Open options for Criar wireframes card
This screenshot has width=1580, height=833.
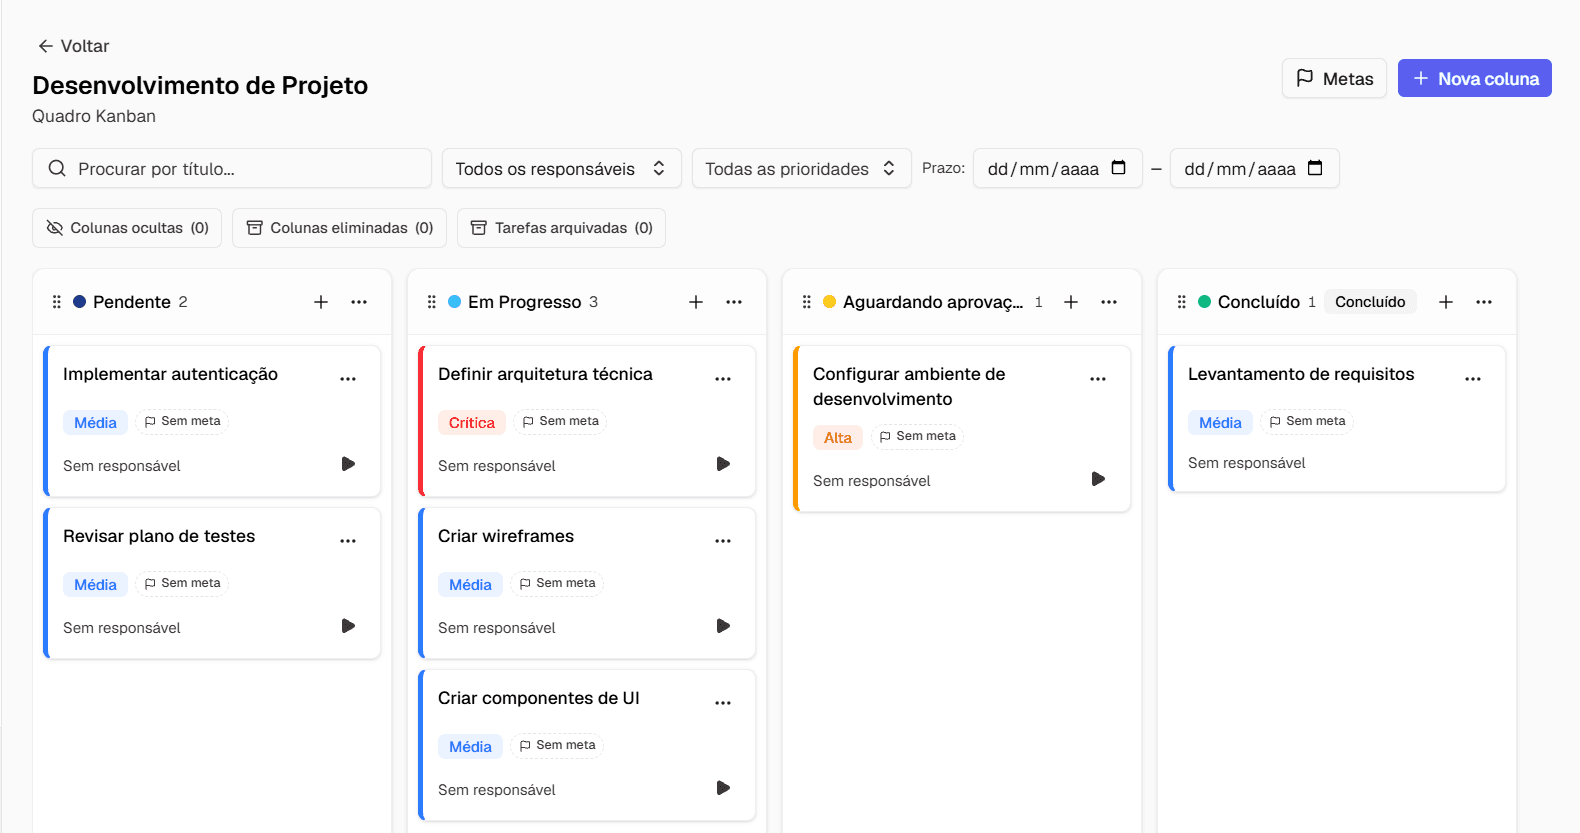pos(723,541)
